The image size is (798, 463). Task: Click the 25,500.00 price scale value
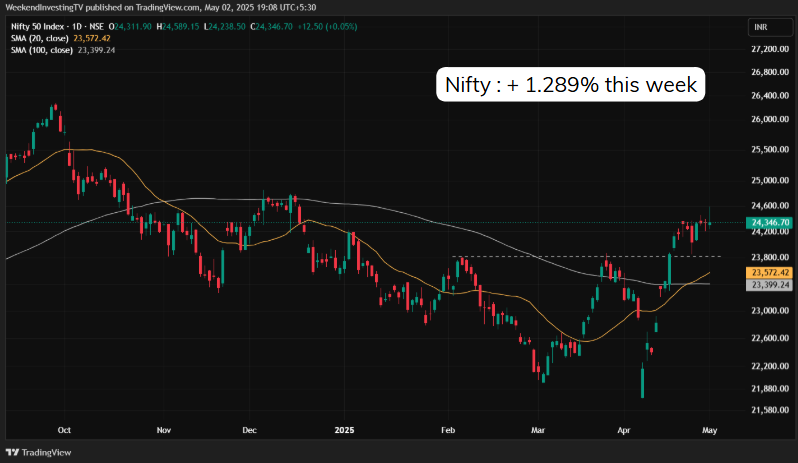770,150
